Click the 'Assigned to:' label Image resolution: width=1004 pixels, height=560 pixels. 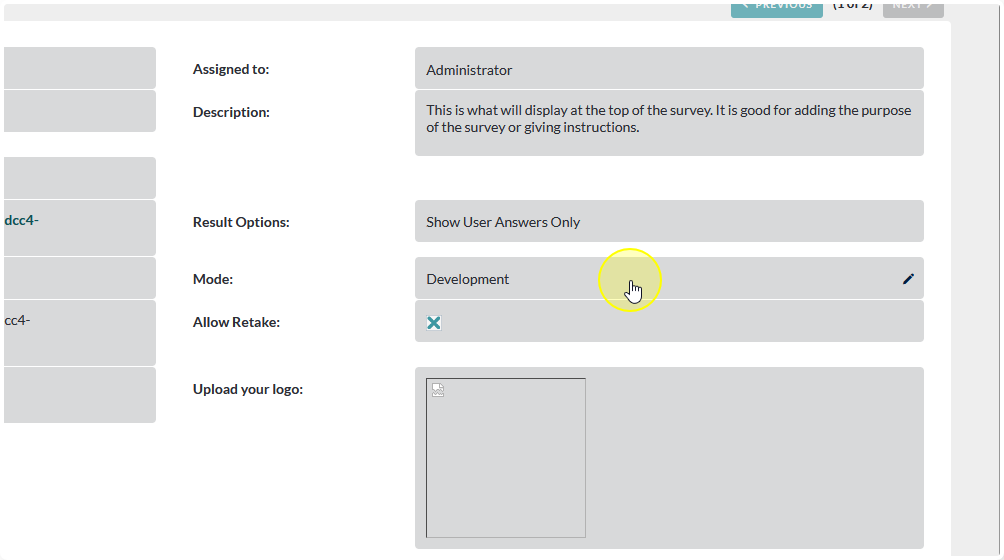coord(231,70)
